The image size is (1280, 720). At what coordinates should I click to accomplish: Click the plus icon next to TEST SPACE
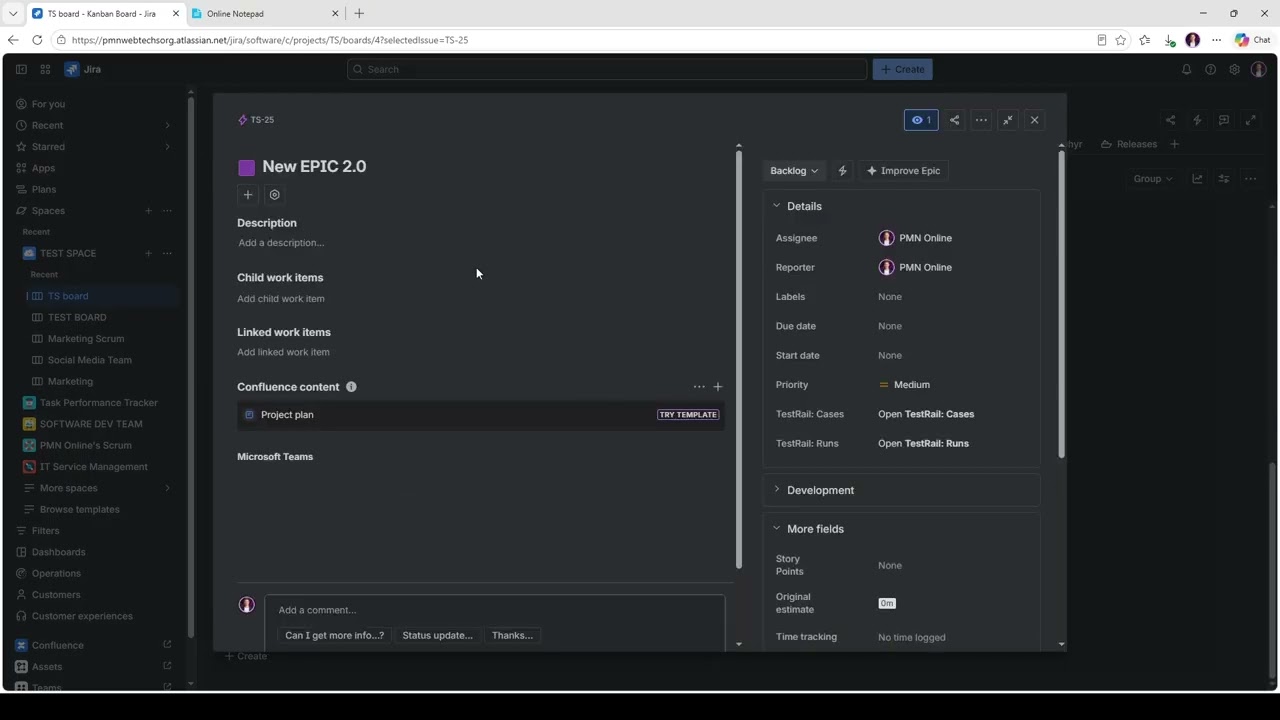pos(148,253)
